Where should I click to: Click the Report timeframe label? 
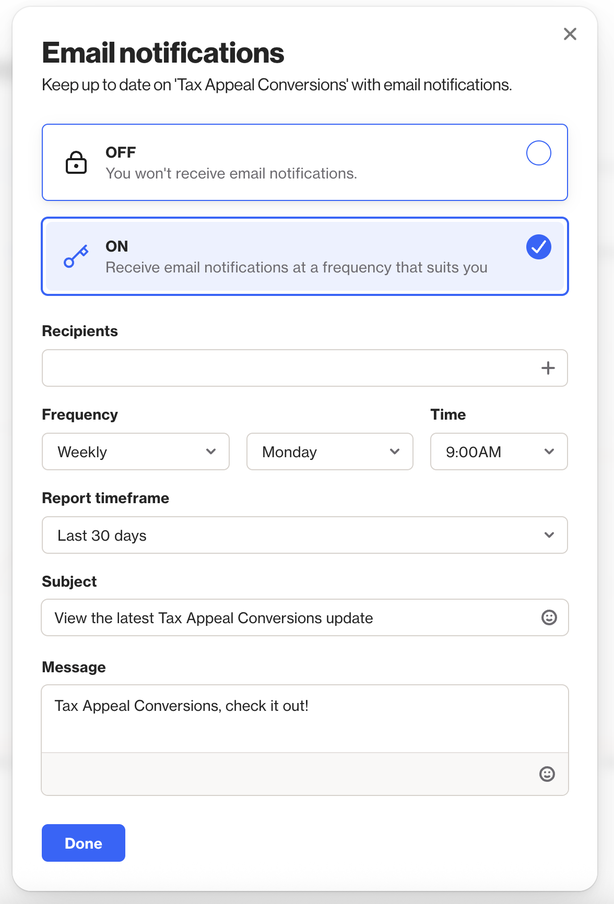coord(105,498)
